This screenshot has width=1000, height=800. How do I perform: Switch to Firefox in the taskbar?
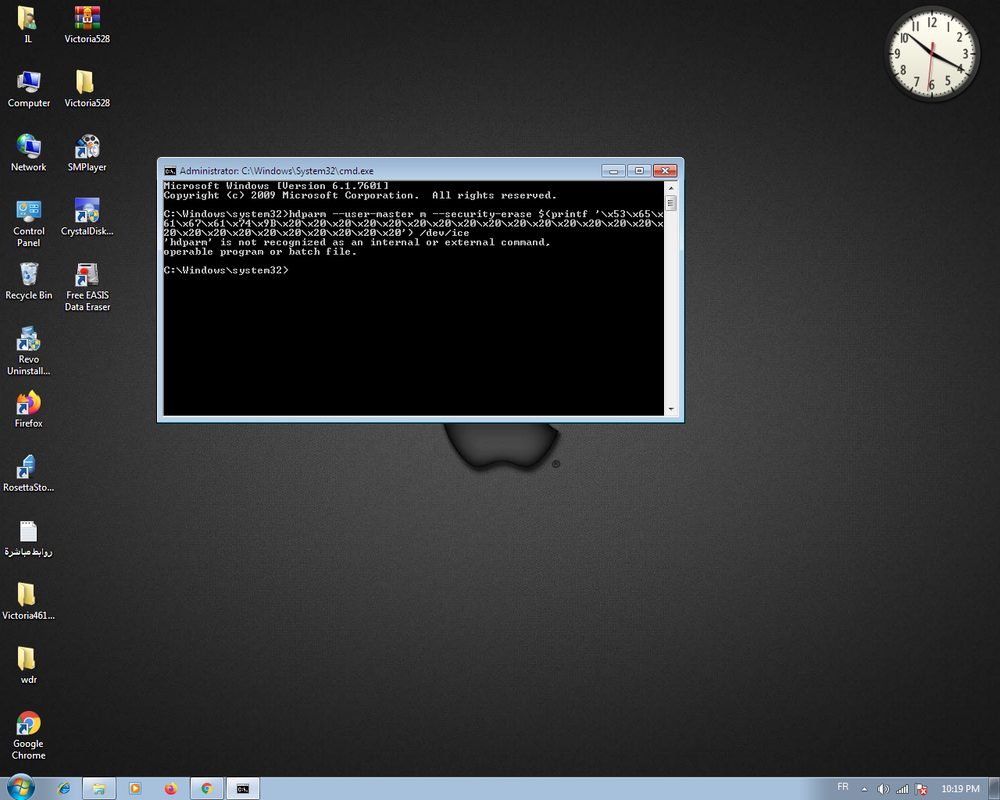tap(170, 789)
